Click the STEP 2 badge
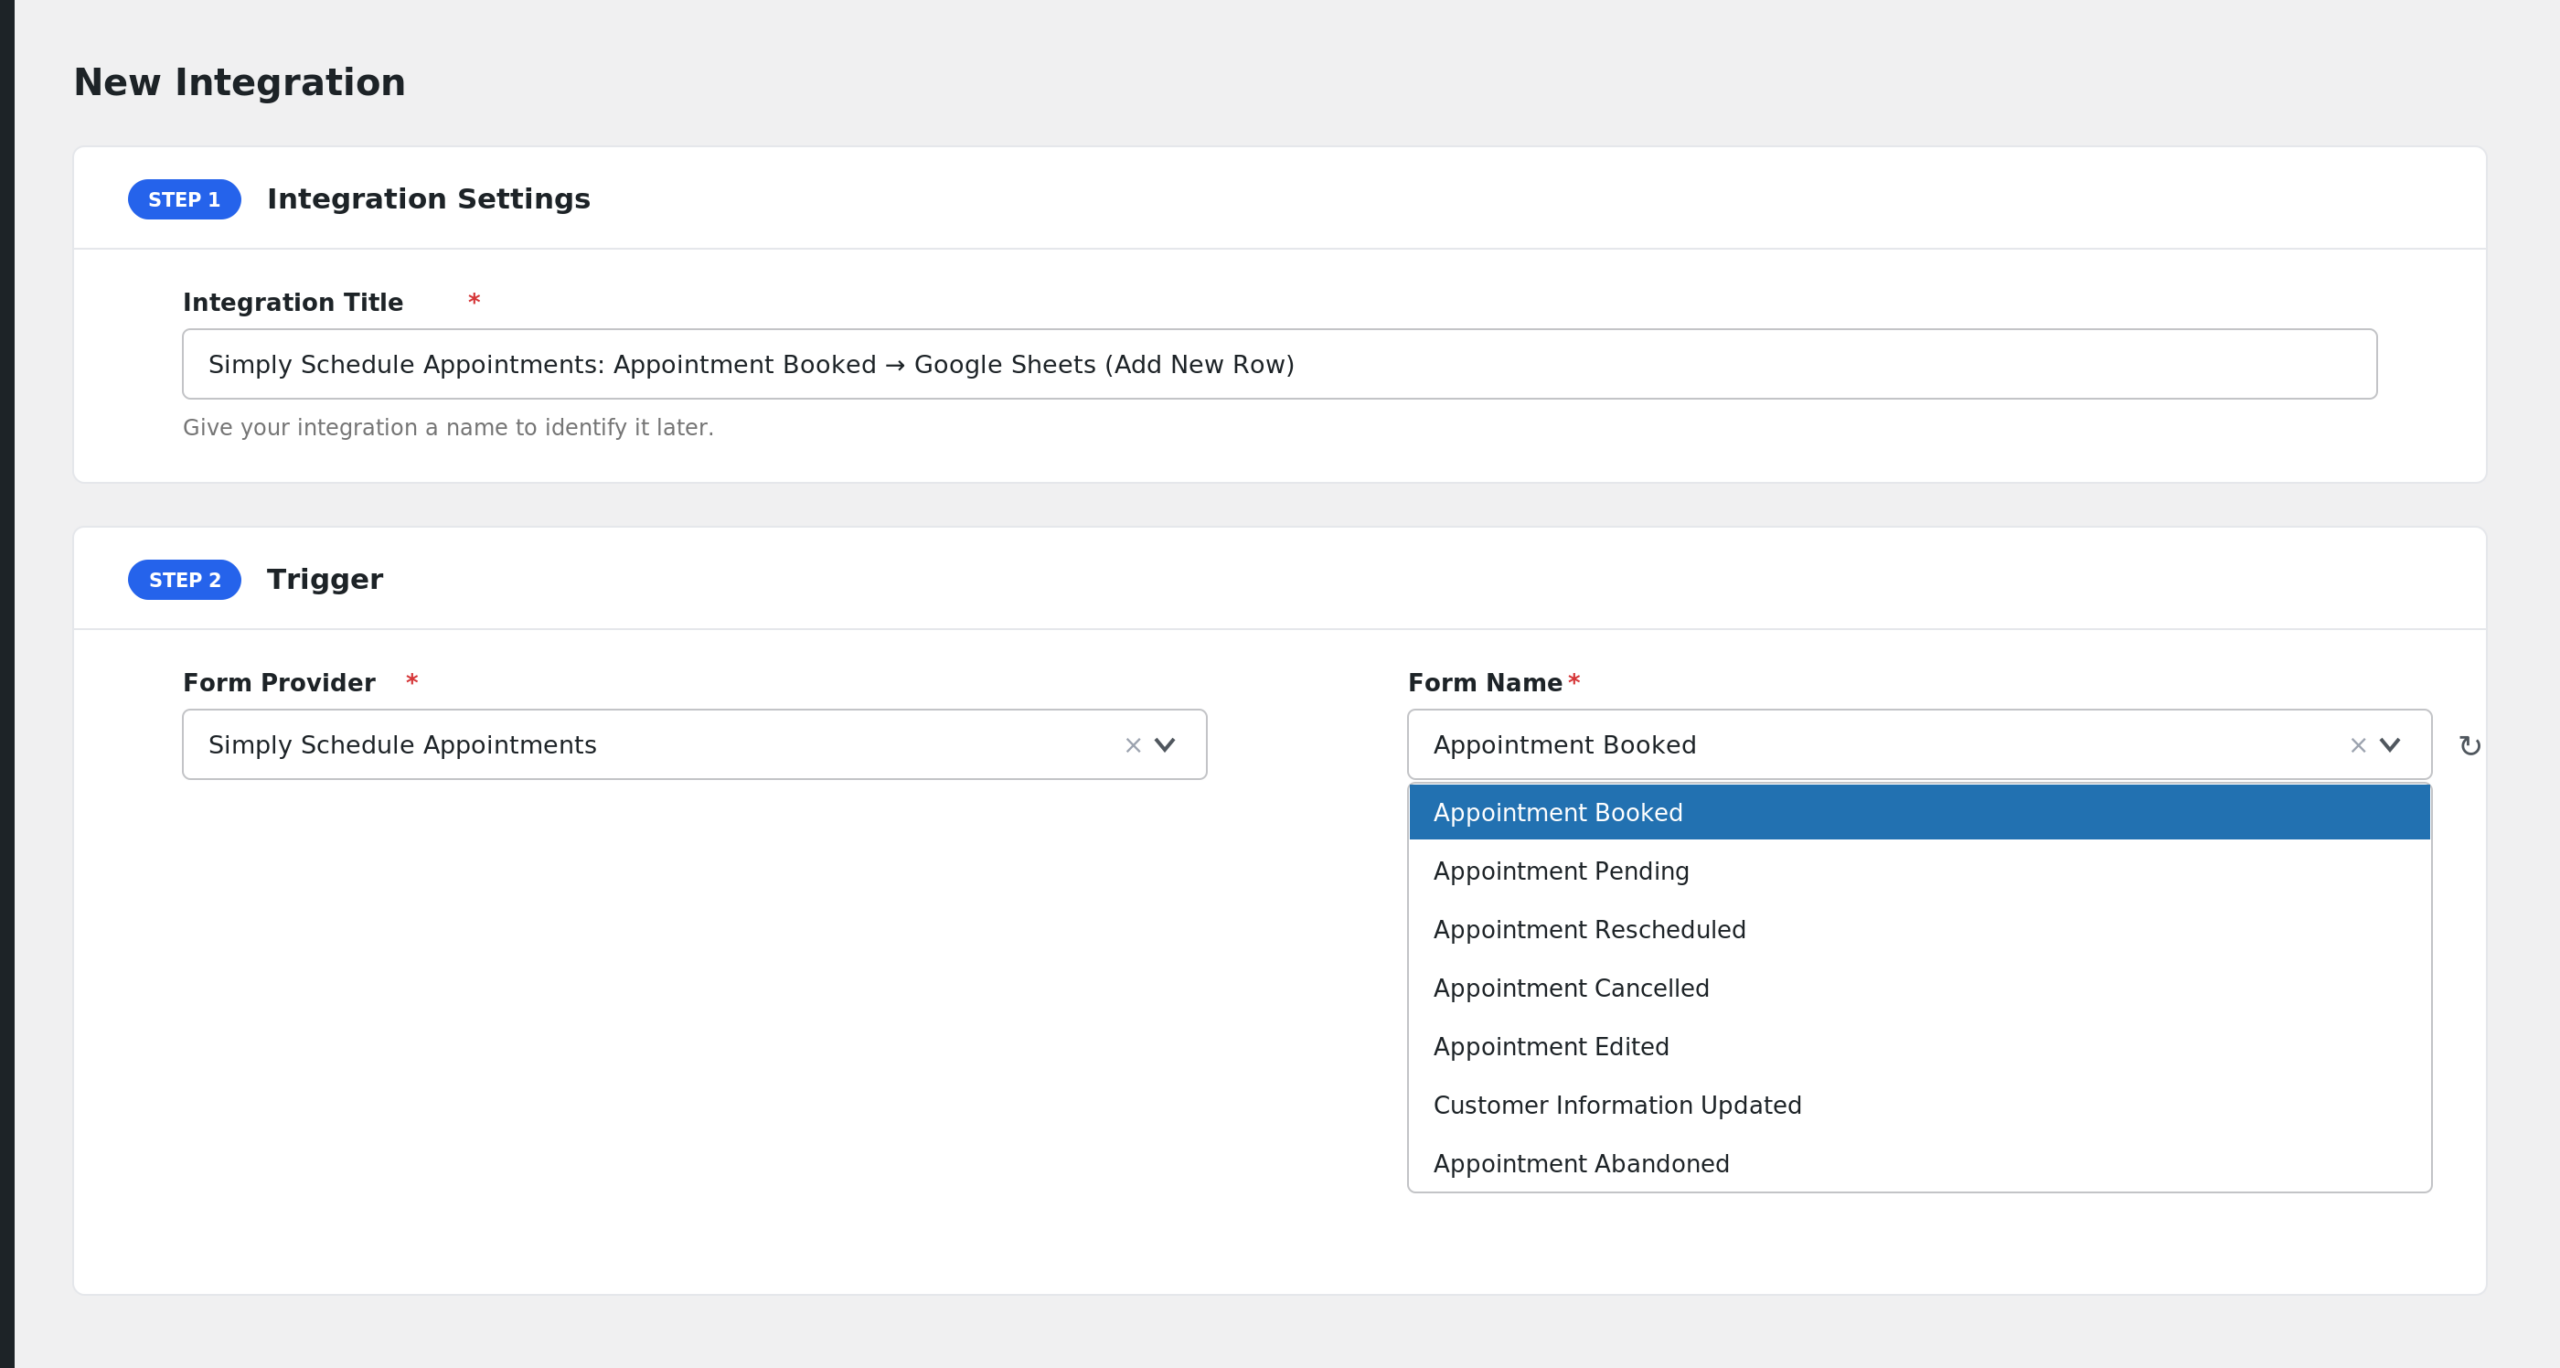This screenshot has height=1368, width=2560. [184, 580]
